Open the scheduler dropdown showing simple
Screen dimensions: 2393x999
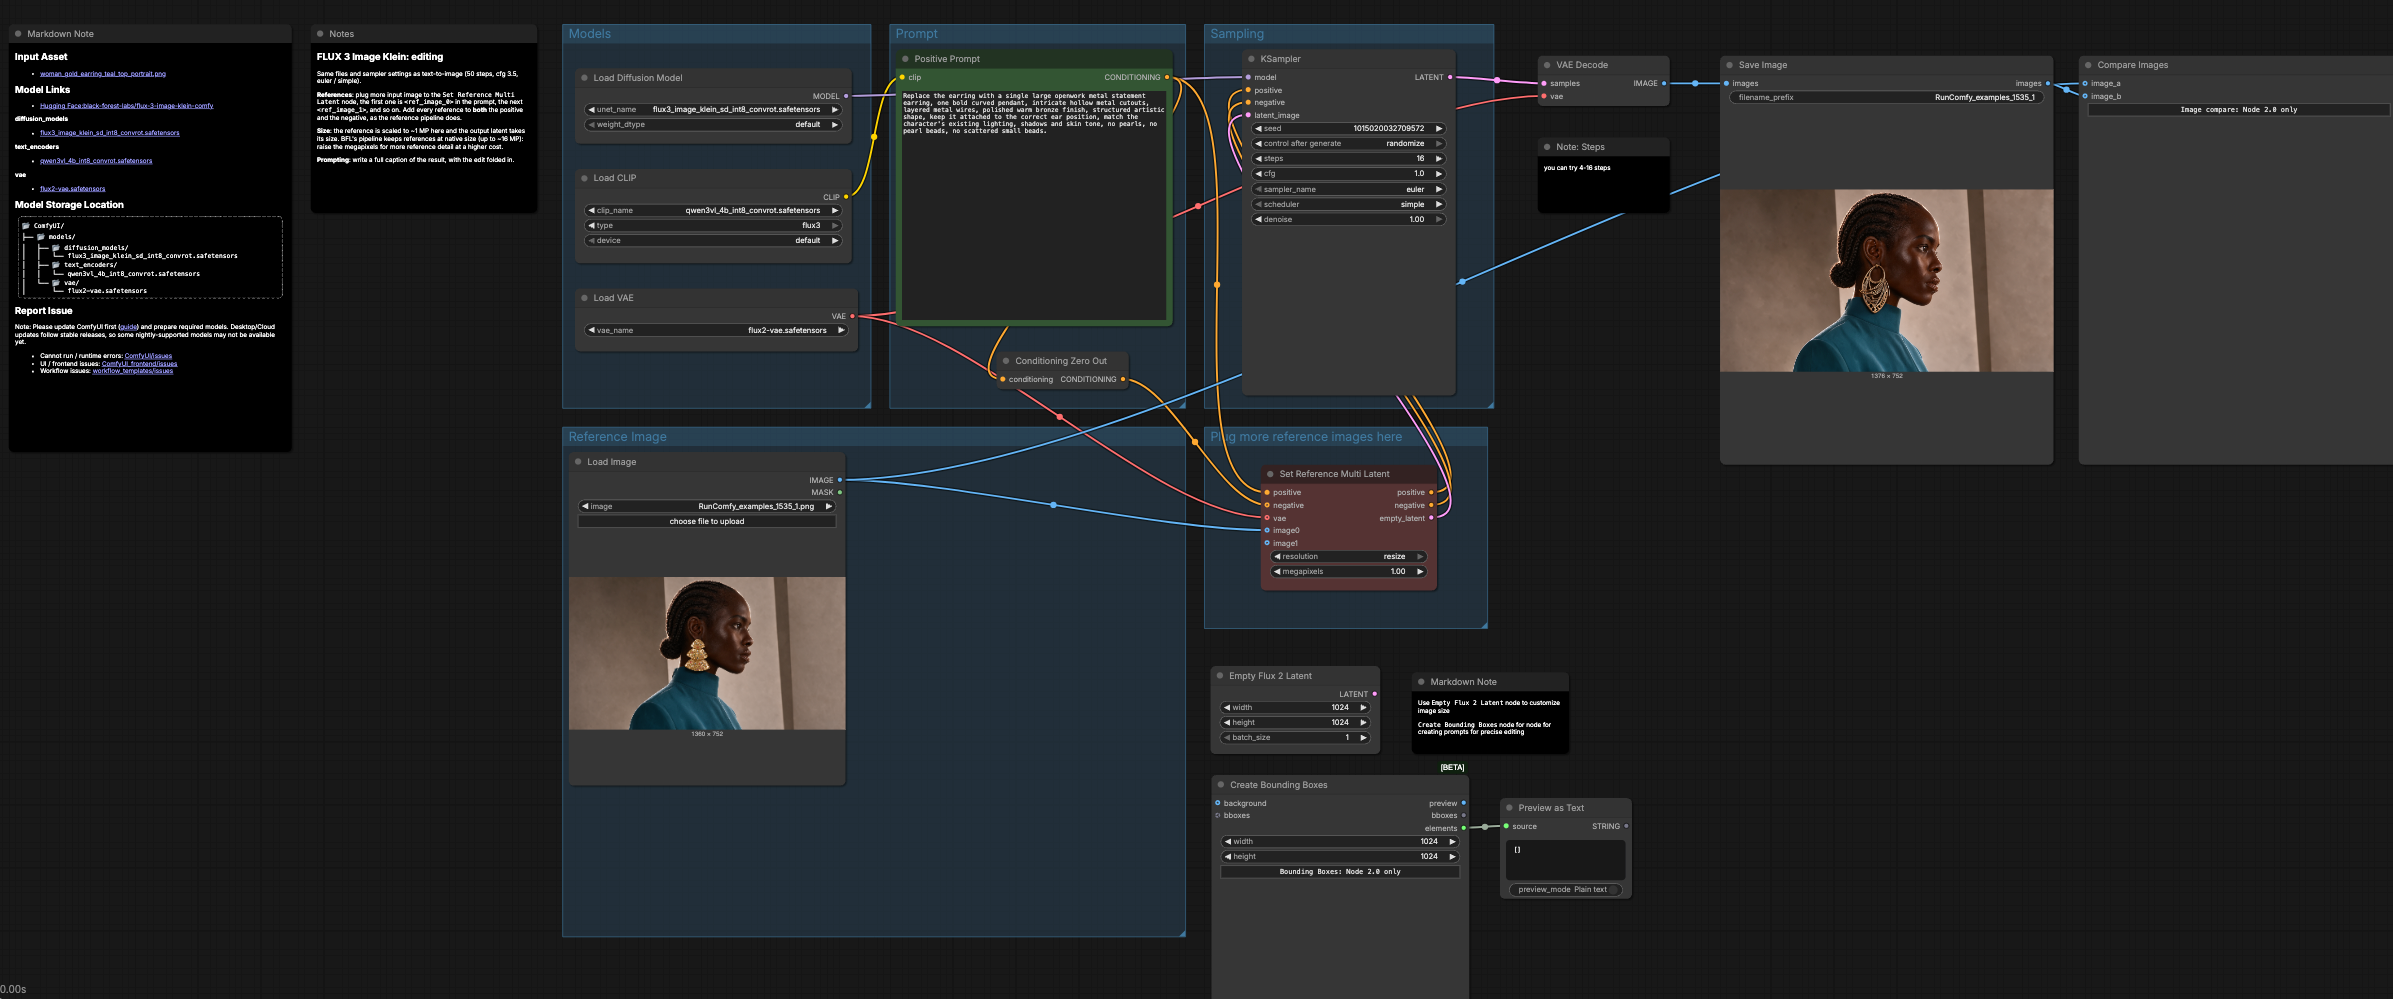(1349, 204)
